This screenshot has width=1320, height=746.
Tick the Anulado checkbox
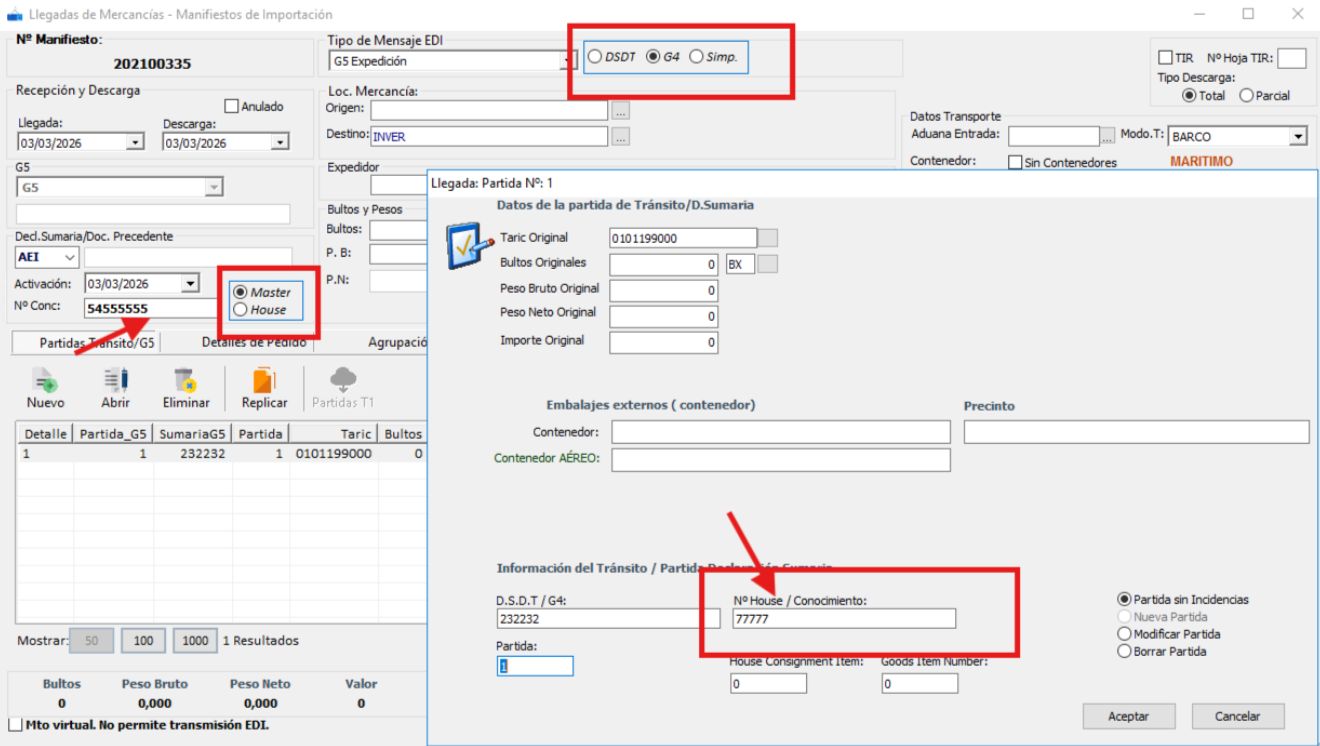click(232, 106)
